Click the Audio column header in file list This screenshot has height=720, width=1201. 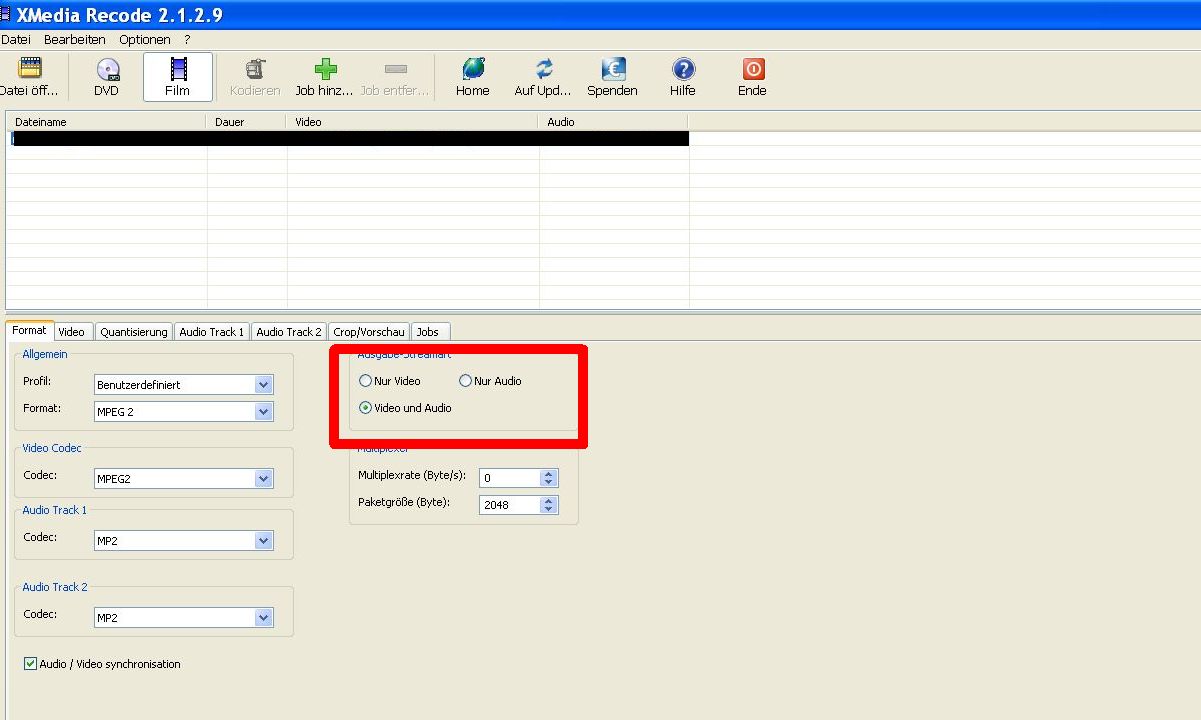tap(614, 122)
